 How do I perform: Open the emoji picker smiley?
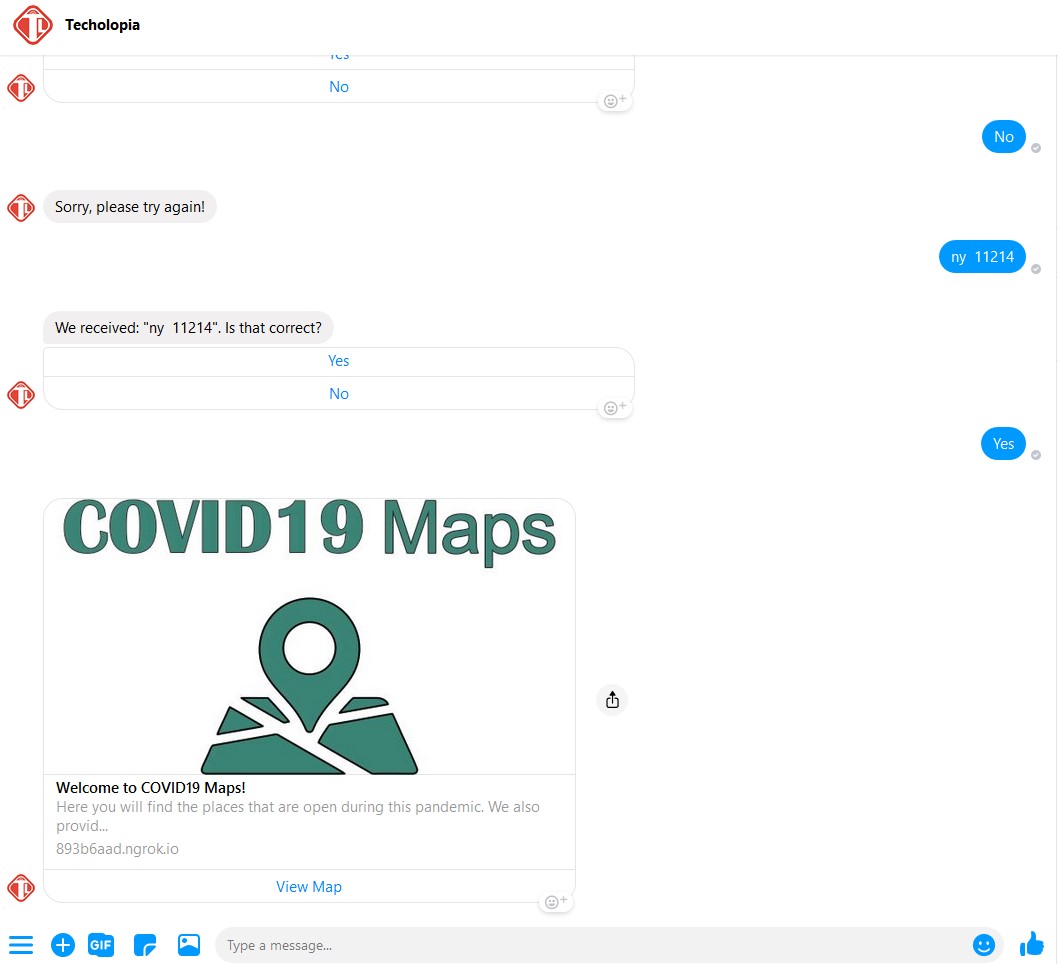click(984, 945)
